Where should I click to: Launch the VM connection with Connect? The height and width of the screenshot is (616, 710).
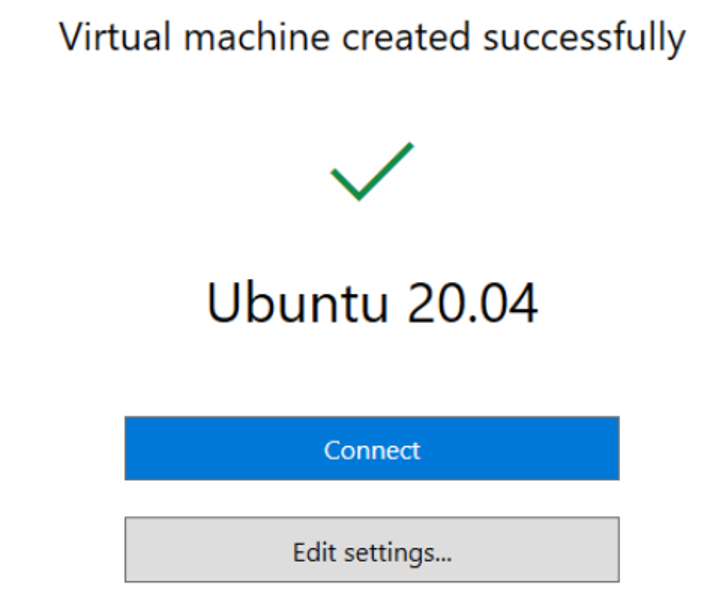pos(372,449)
